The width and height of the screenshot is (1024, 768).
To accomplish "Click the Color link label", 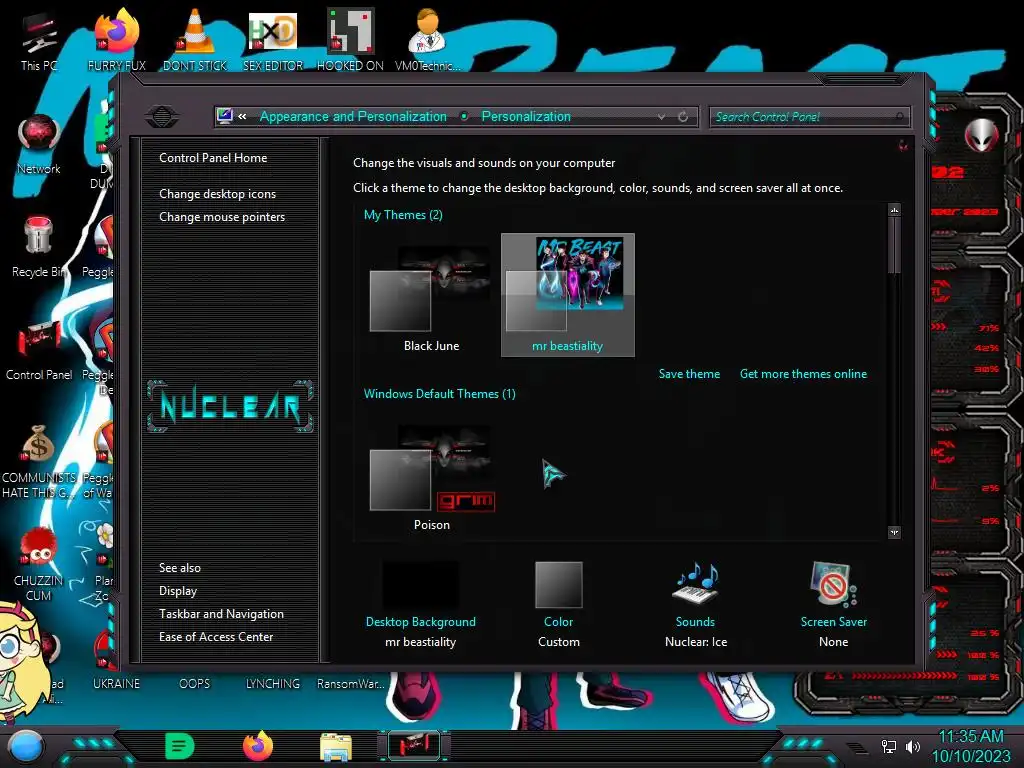I will [558, 622].
